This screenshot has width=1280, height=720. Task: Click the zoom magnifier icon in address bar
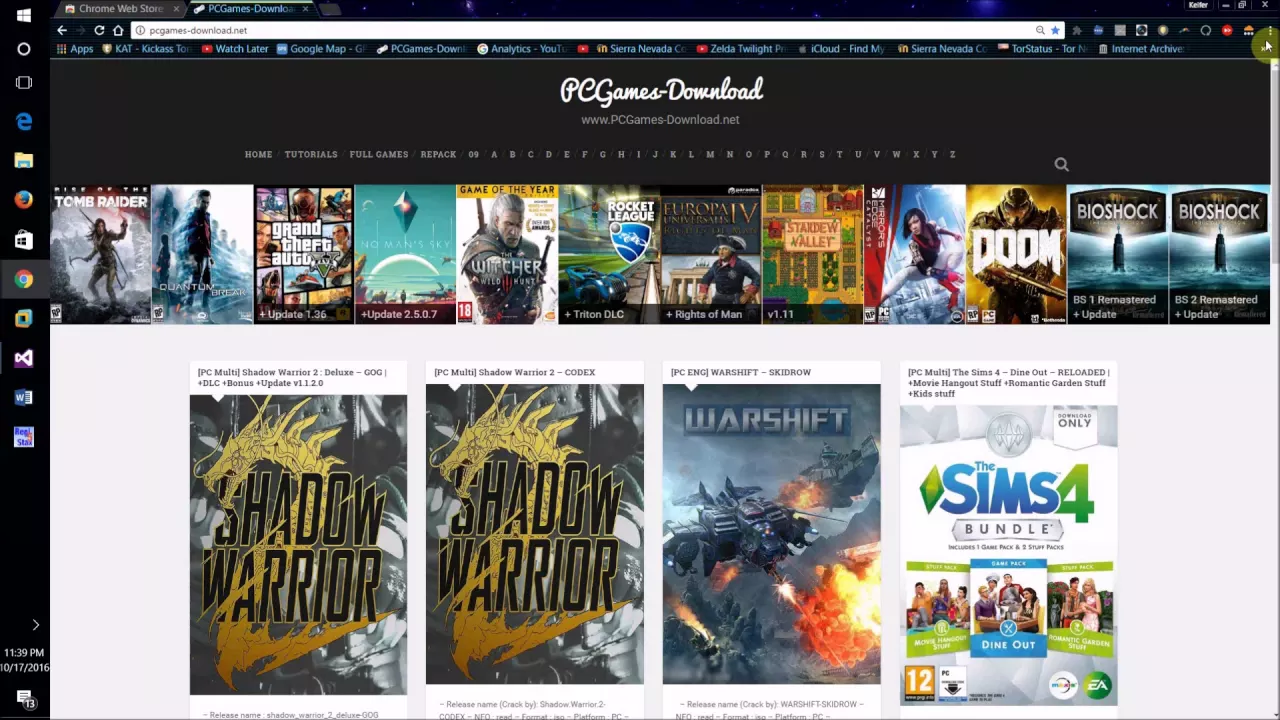[1040, 30]
